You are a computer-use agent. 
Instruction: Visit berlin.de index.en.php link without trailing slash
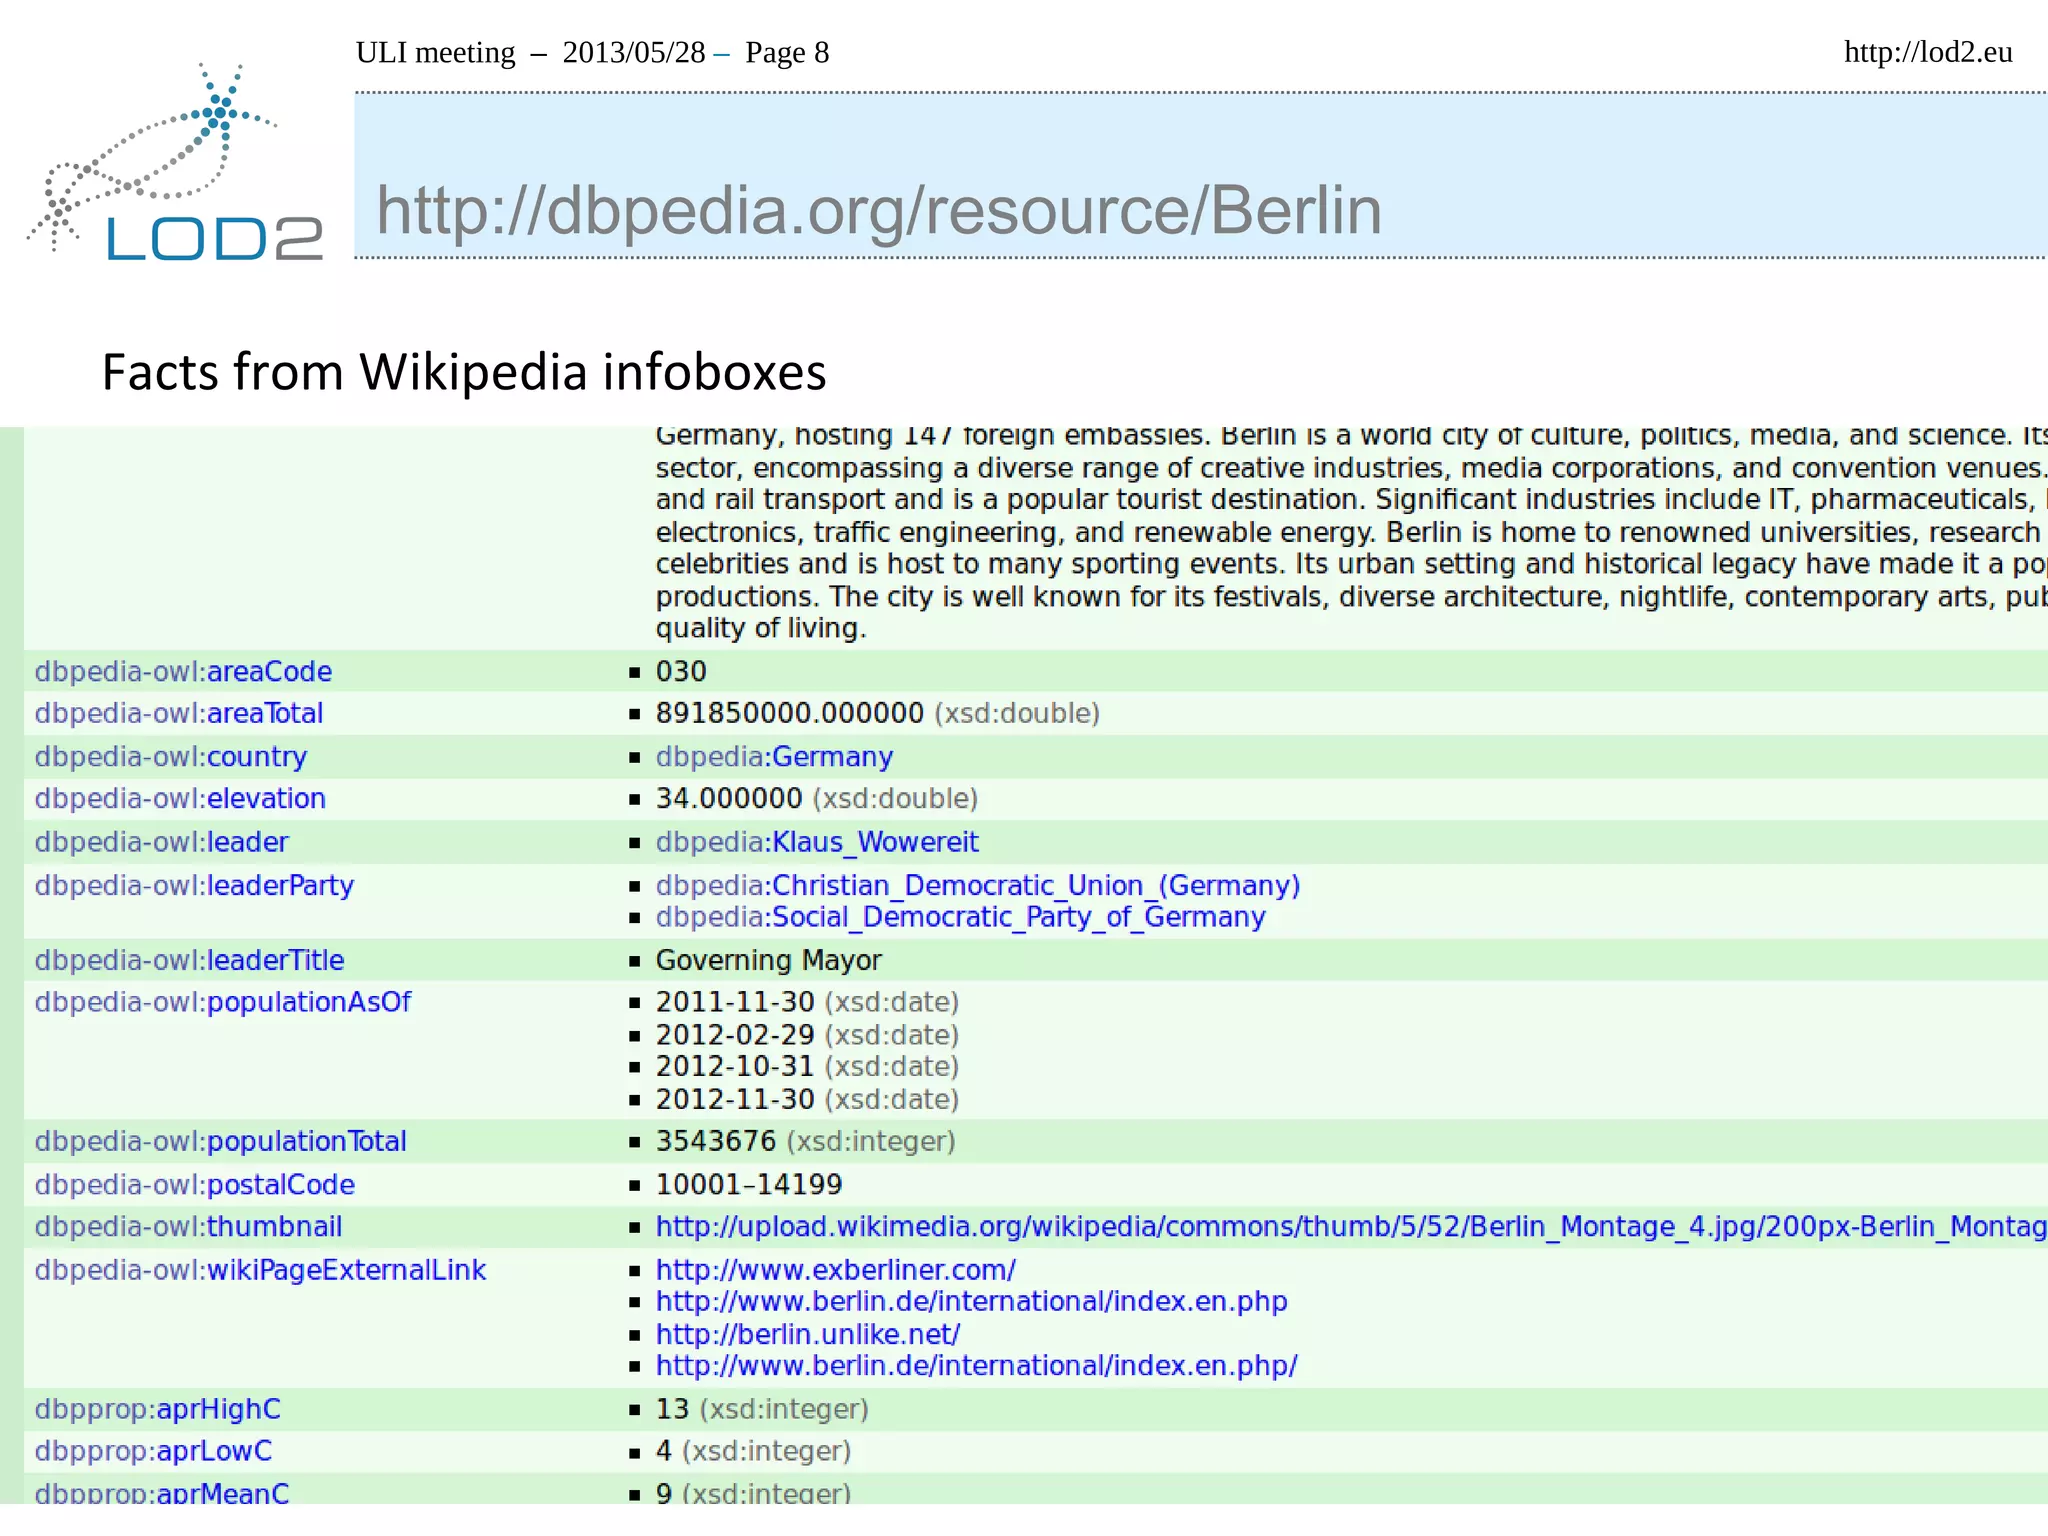click(x=971, y=1302)
